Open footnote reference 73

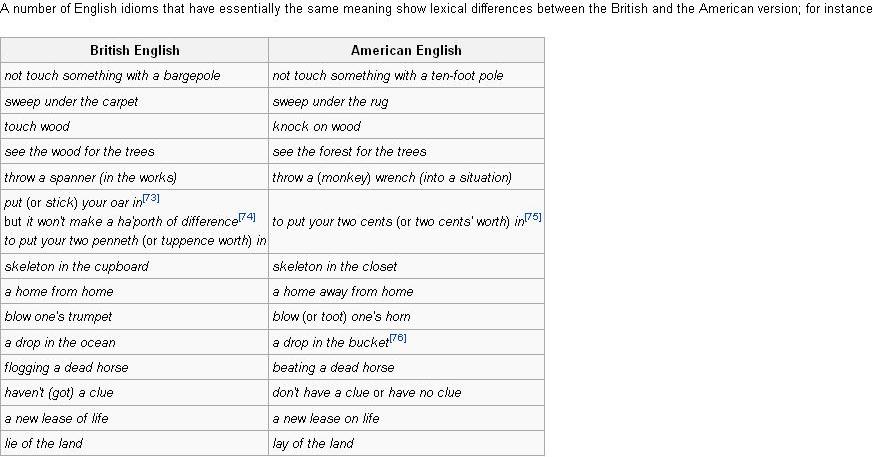pos(151,198)
